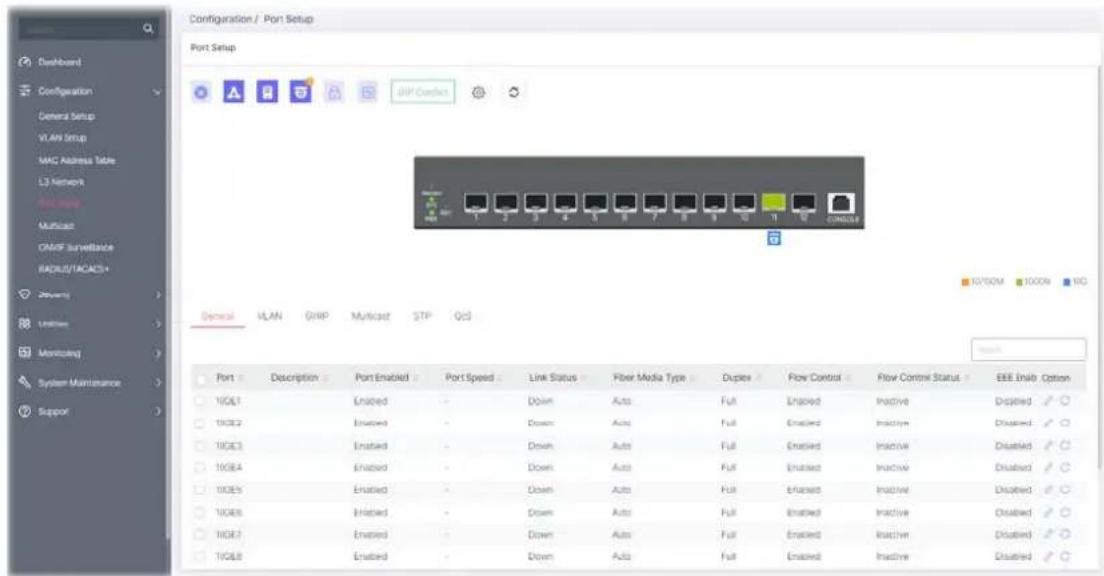The height and width of the screenshot is (576, 1104).
Task: Click the faded lock toolbar icon
Action: 334,92
